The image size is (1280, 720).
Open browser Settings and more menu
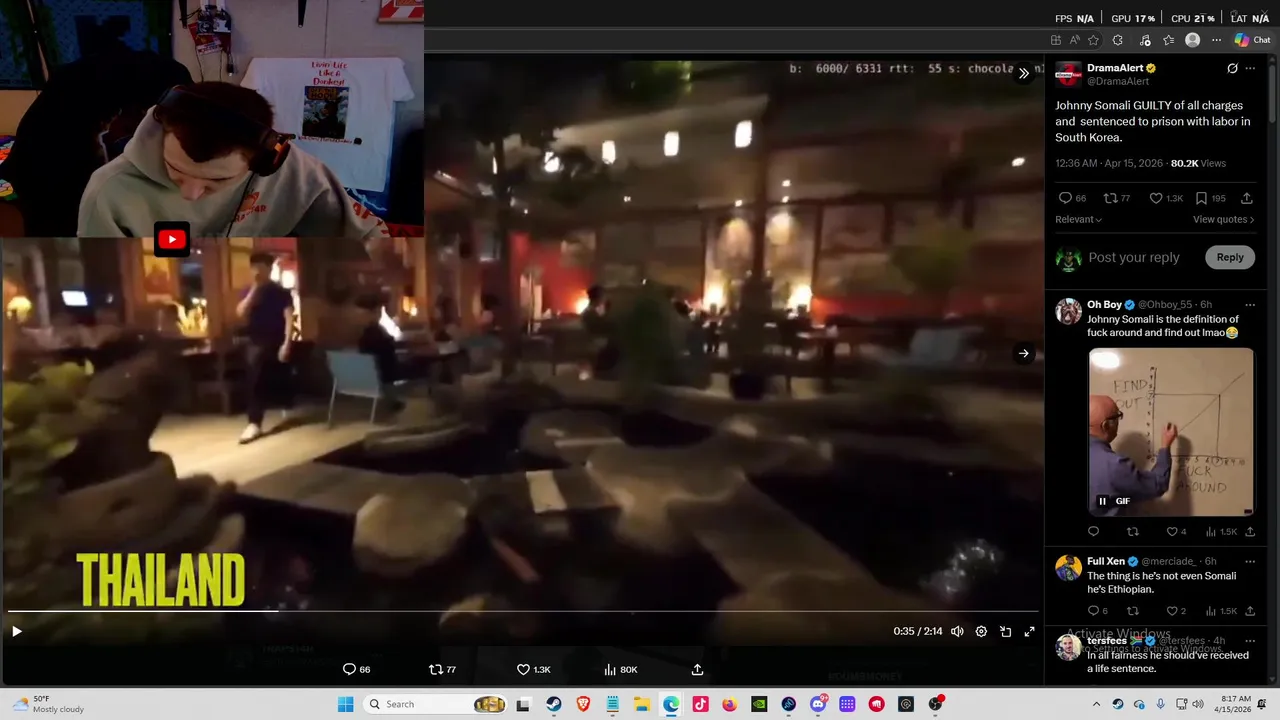pos(1216,40)
